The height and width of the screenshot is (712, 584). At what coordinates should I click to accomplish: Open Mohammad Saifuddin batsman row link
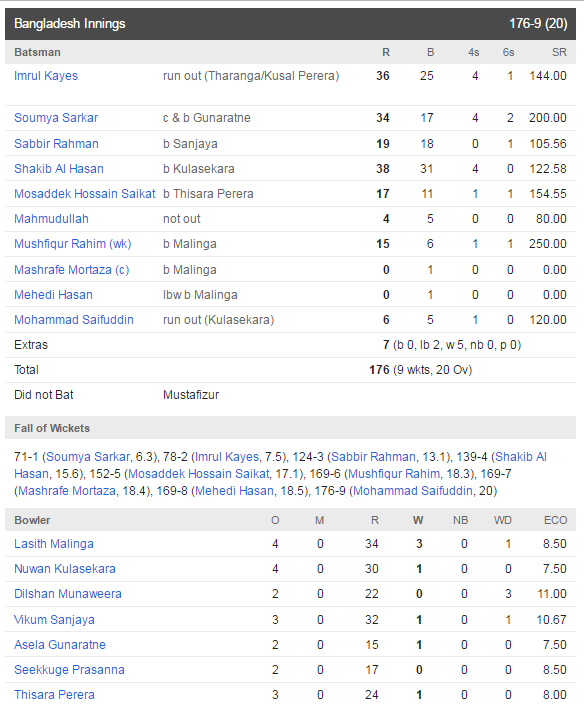coord(74,320)
